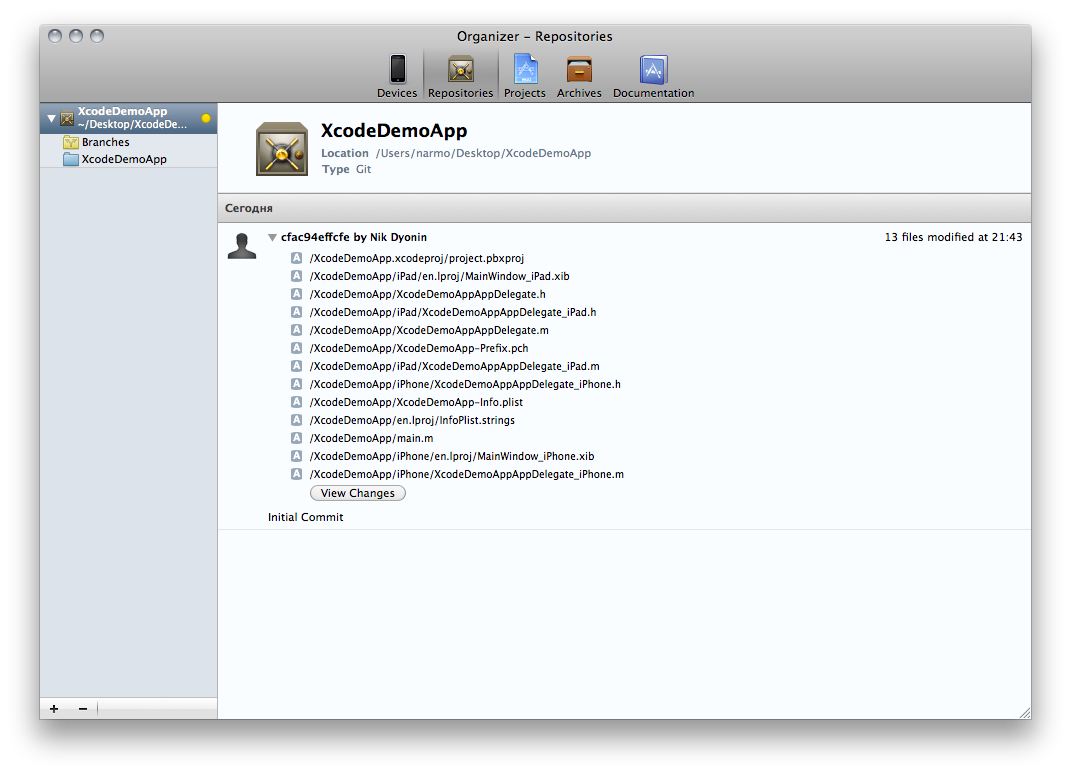Click the /XcodeDemoApp/iPad/XcodeDemoAppAppDelegate_iPad.h path
Screen dimensions: 1071x774
[453, 312]
